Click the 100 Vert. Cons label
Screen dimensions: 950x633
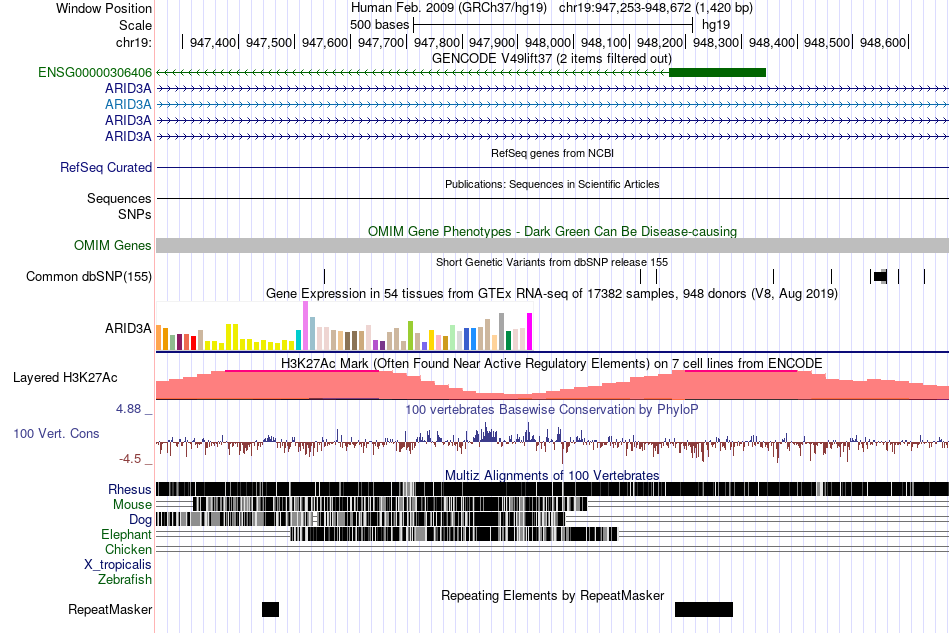coord(56,433)
